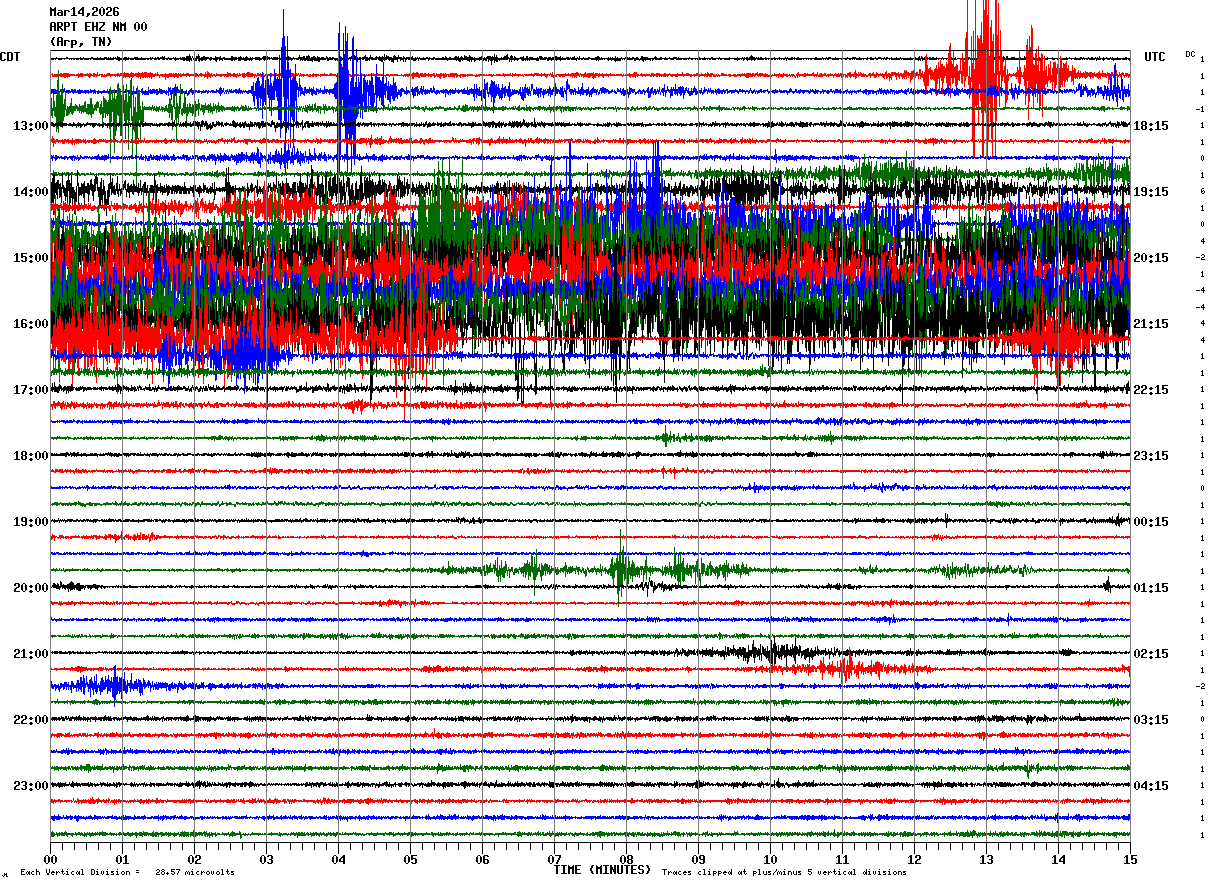Click the 04:15 UTC time label
This screenshot has height=886, width=1210.
[x=1151, y=785]
